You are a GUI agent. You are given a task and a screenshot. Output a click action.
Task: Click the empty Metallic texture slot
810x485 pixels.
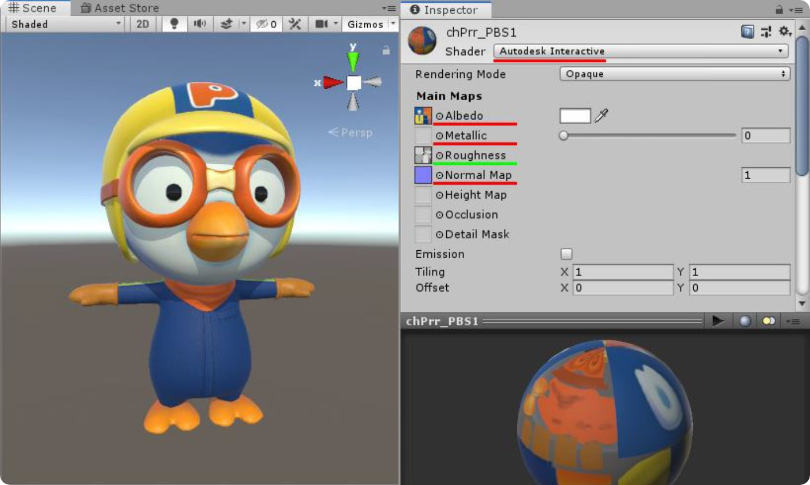click(x=423, y=135)
